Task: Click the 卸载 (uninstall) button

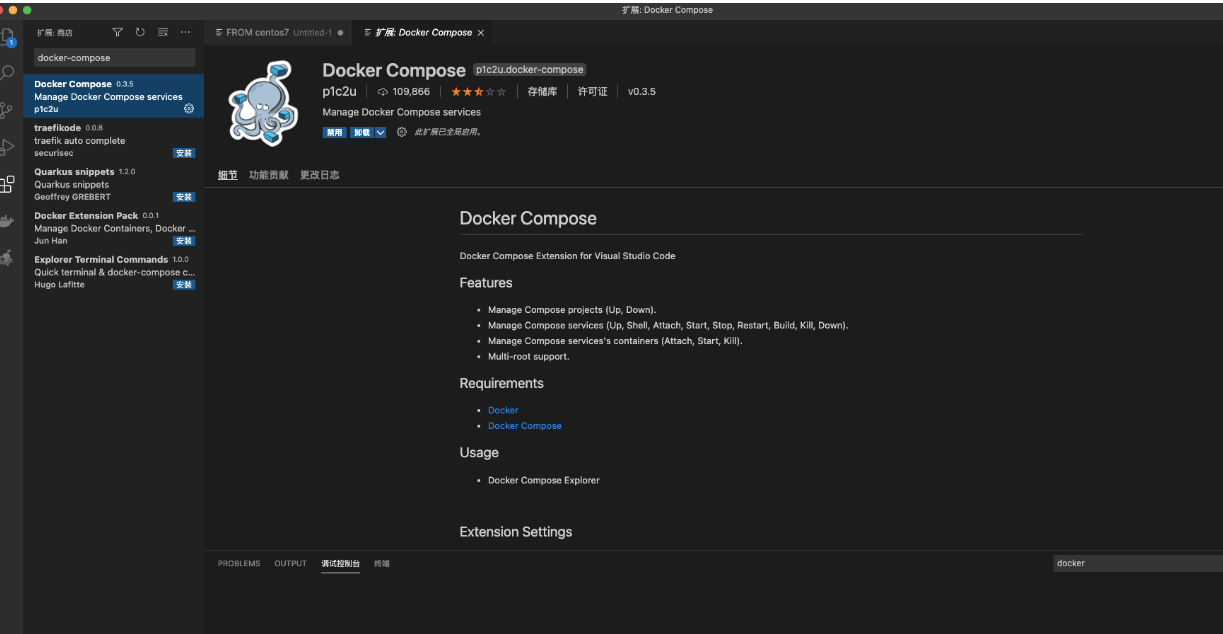Action: pos(361,132)
